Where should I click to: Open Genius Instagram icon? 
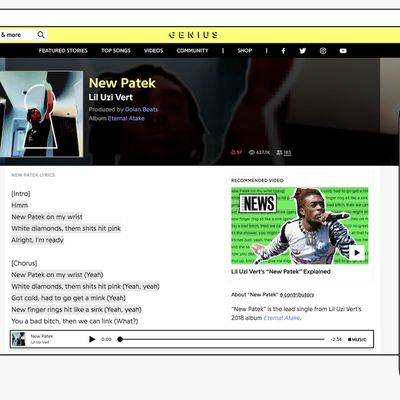click(323, 51)
